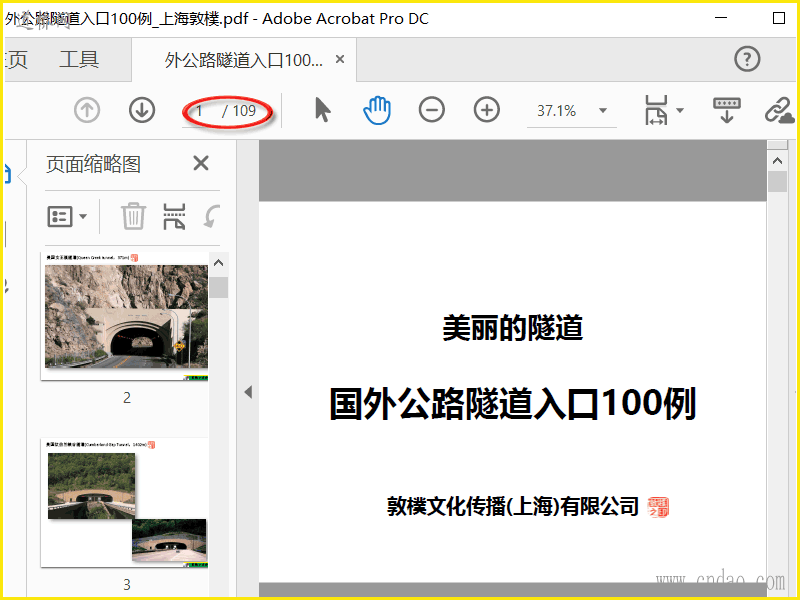Click the fit-width page display icon
The width and height of the screenshot is (800, 600).
tap(656, 110)
